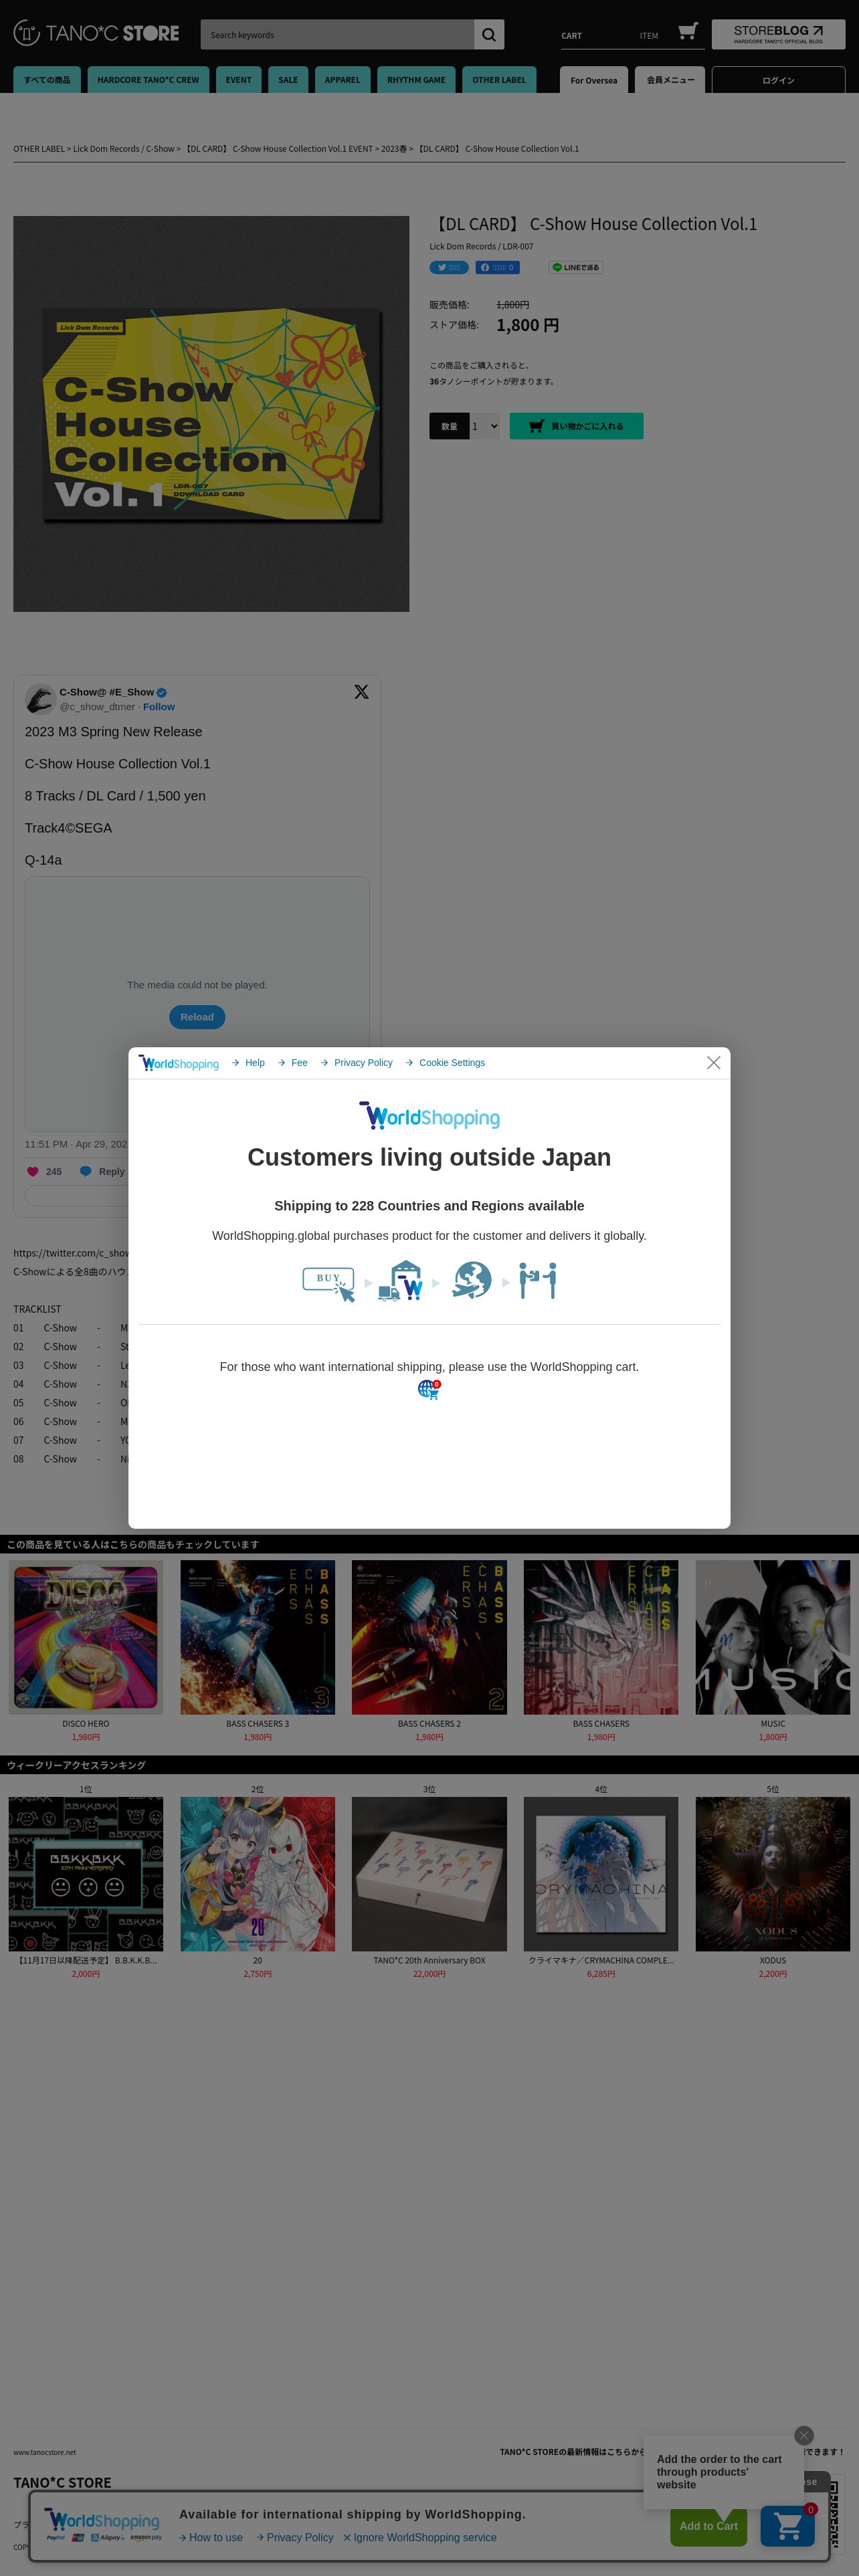The height and width of the screenshot is (2576, 859).
Task: Open BASS CHASERS product thumbnail
Action: [601, 1638]
